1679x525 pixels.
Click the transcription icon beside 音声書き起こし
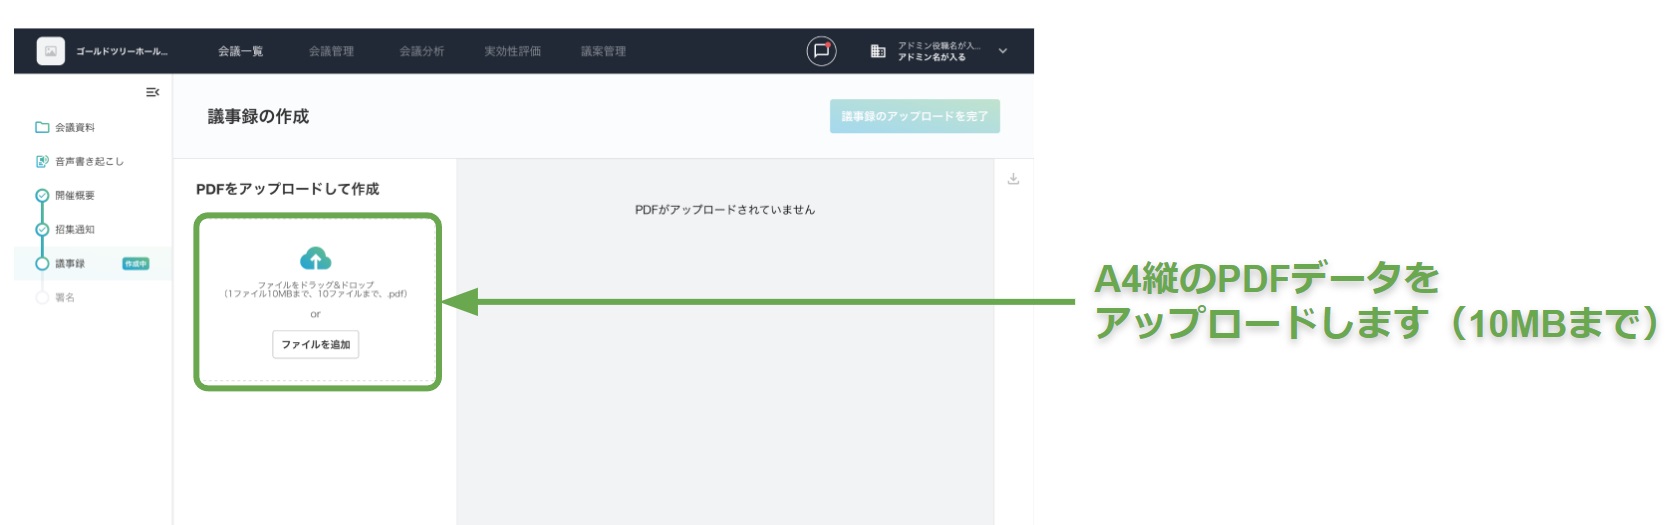click(x=42, y=161)
